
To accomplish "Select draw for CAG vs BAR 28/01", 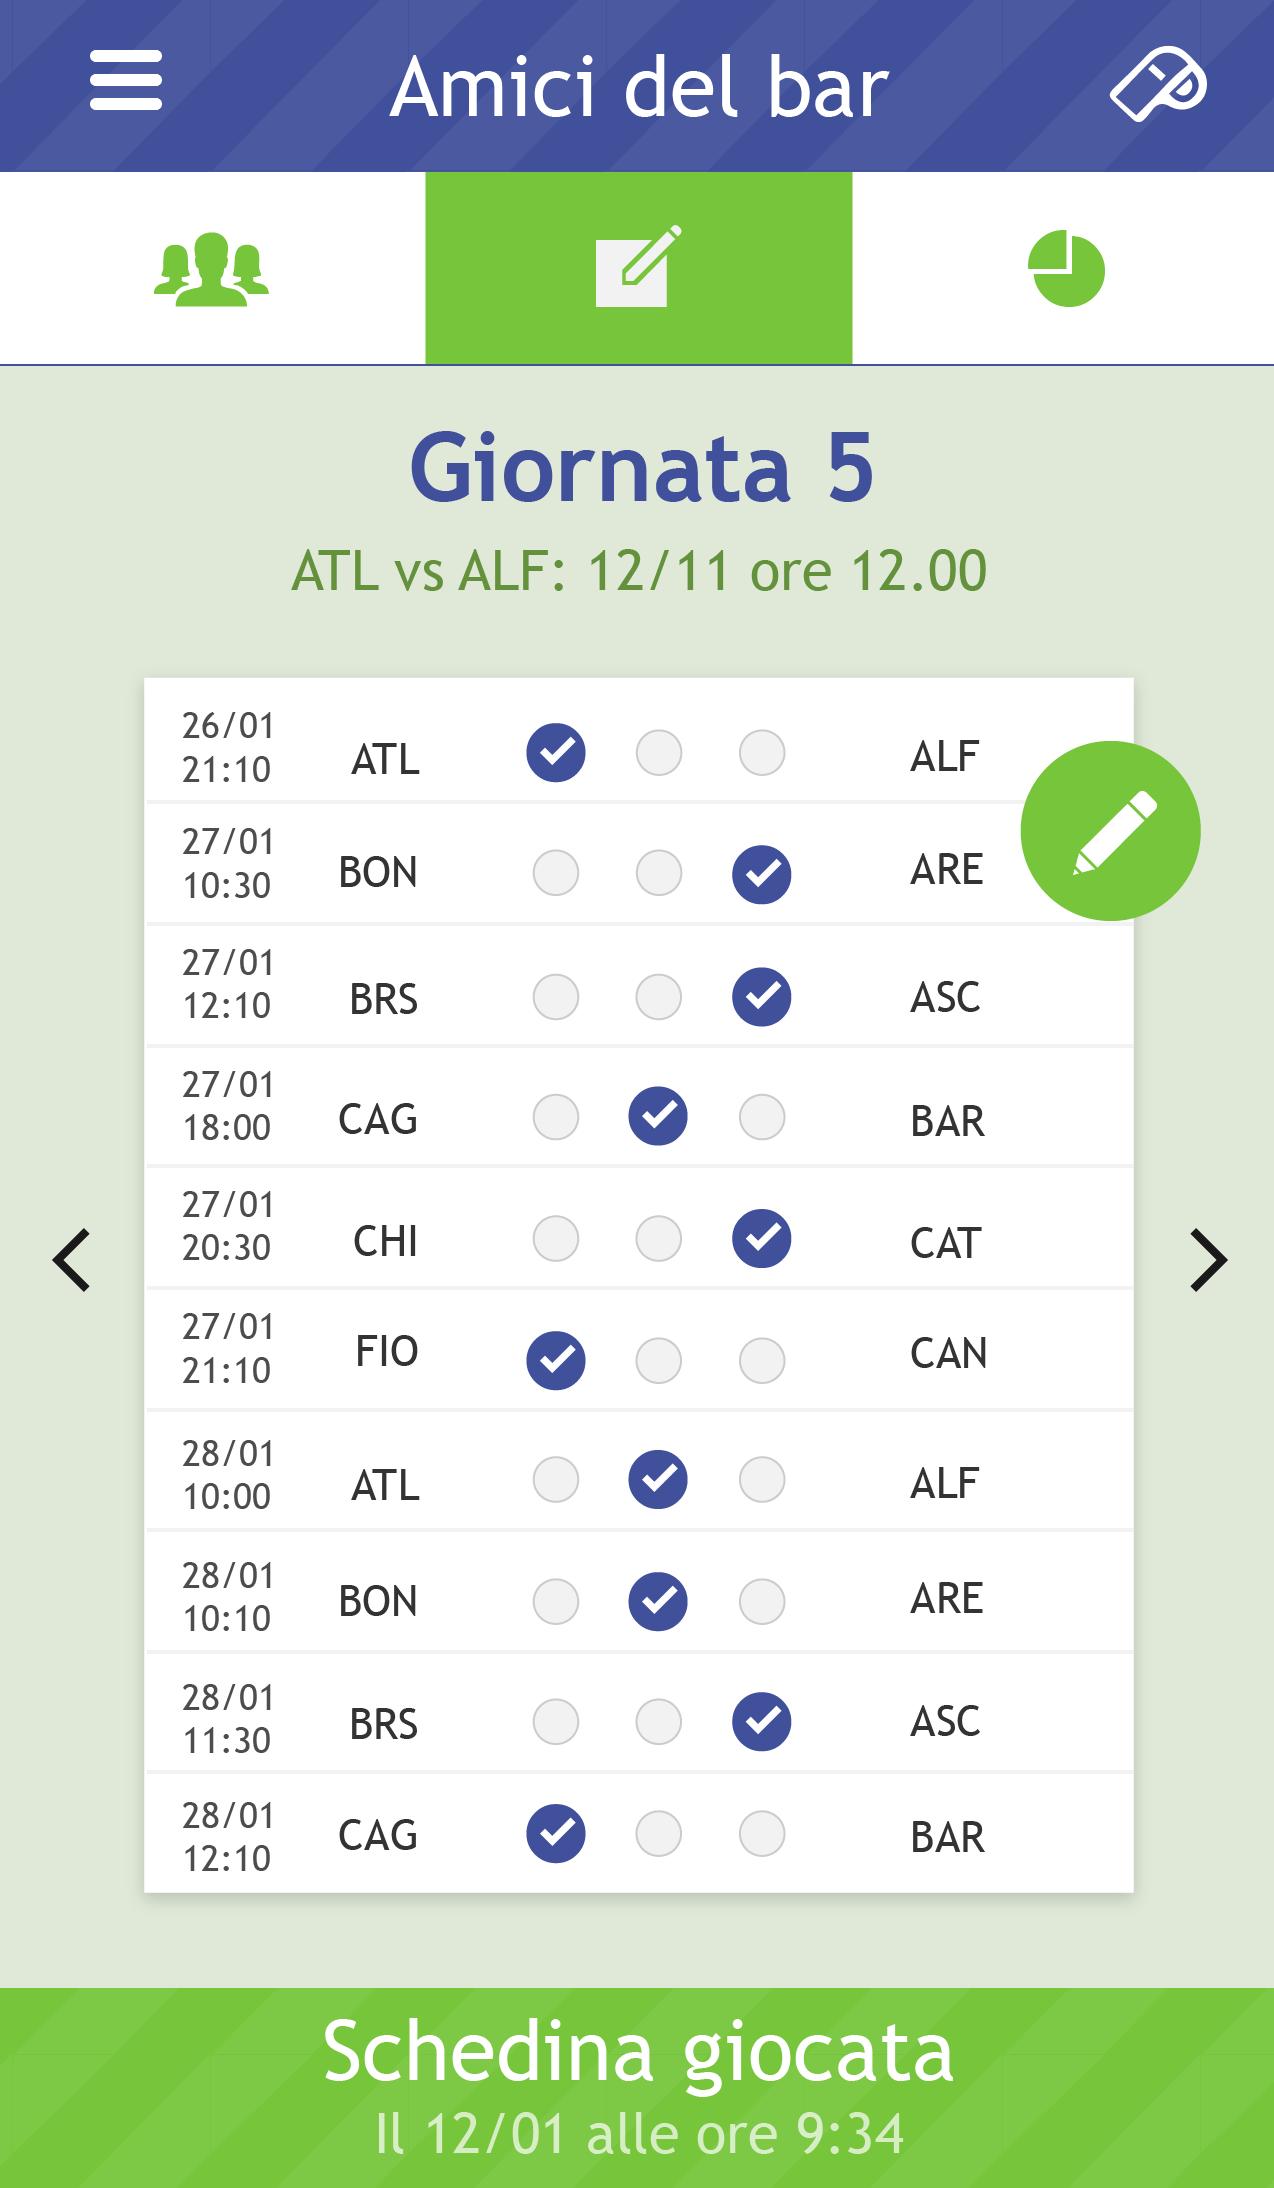I will click(658, 1835).
